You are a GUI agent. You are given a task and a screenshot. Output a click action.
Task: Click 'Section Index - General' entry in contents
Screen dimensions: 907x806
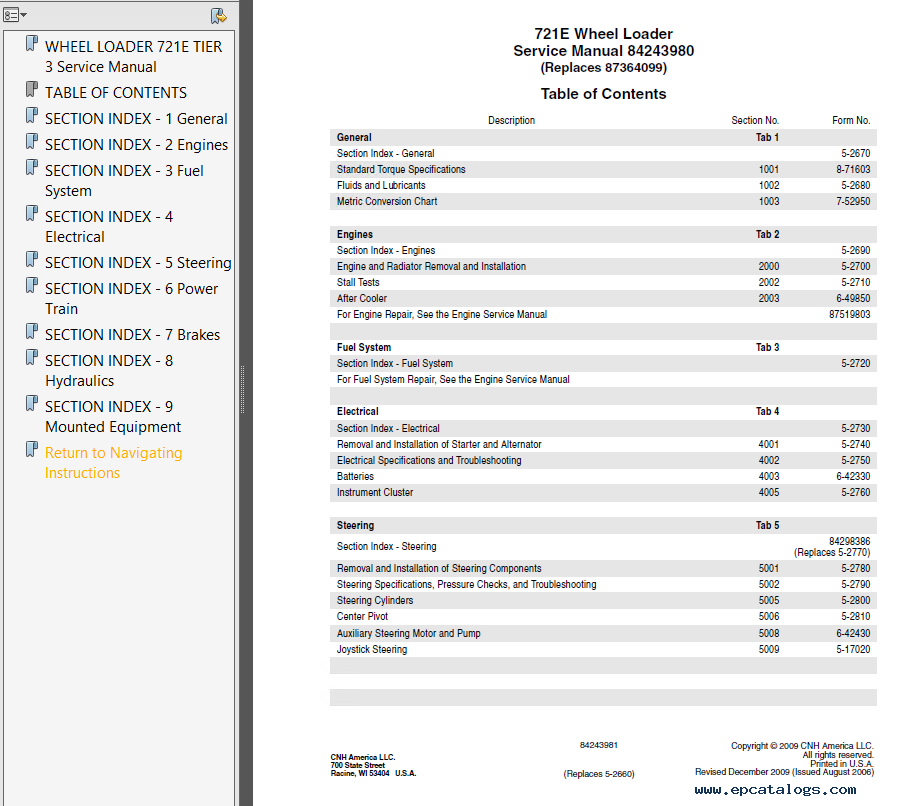(385, 153)
